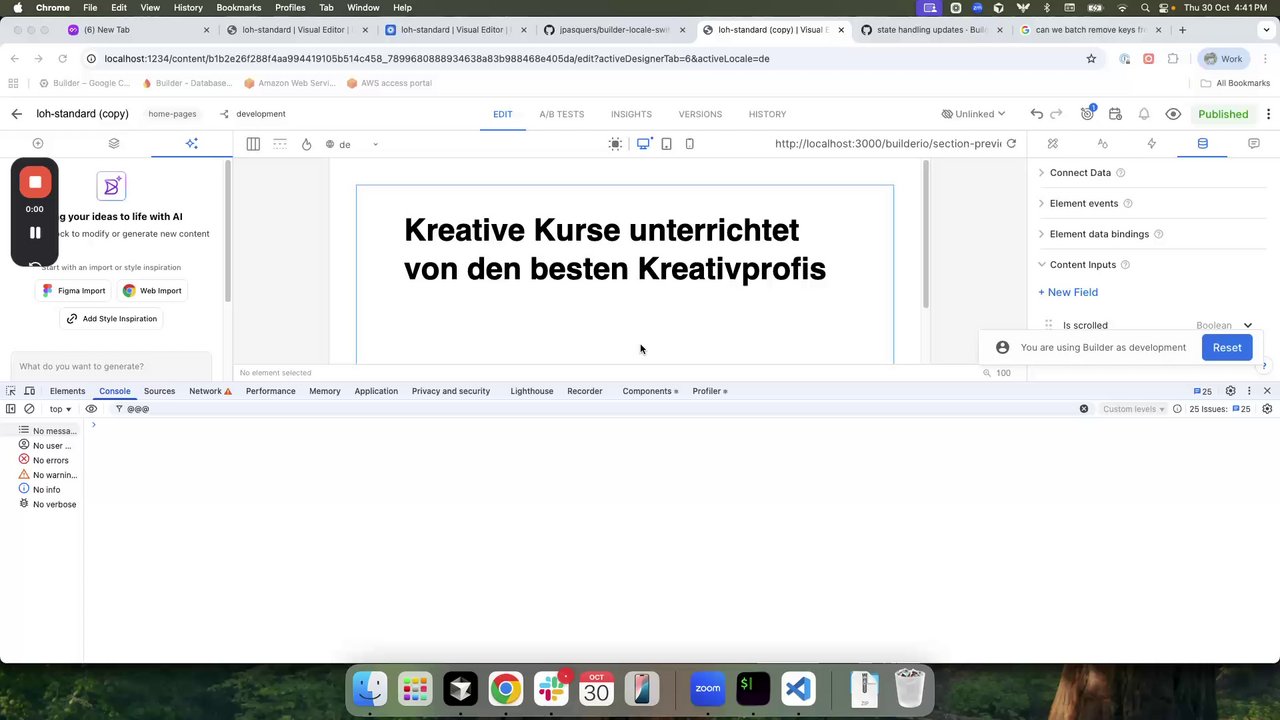Expand the Connect Data section

(x=1080, y=173)
